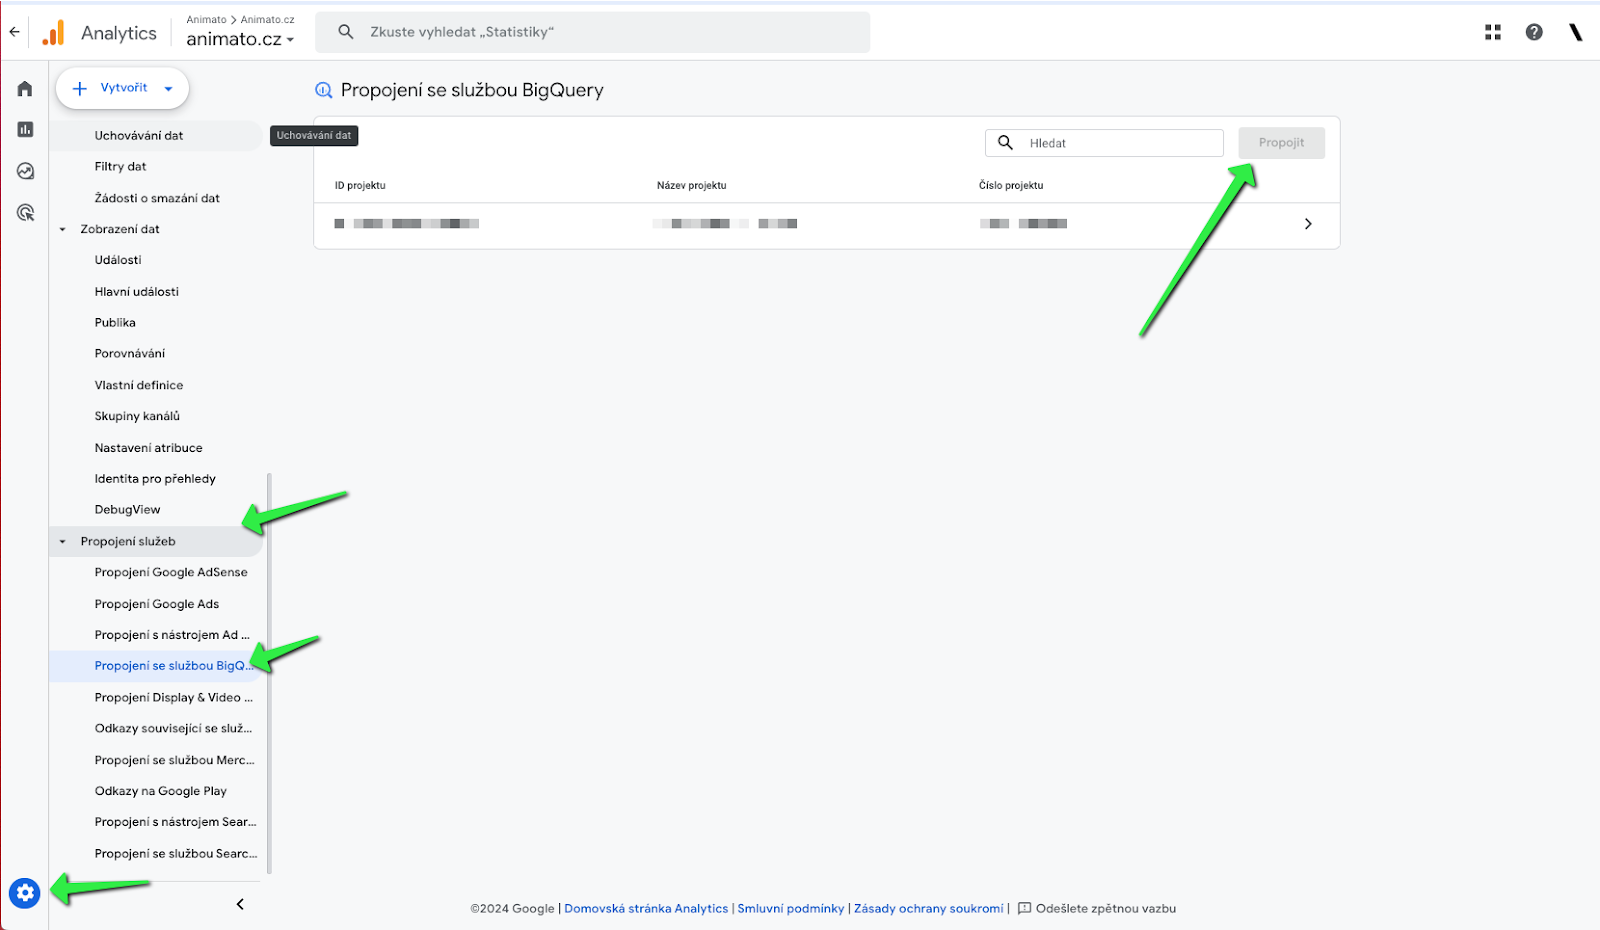This screenshot has height=930, width=1600.
Task: Open the Advertising icon in left rail
Action: [25, 212]
